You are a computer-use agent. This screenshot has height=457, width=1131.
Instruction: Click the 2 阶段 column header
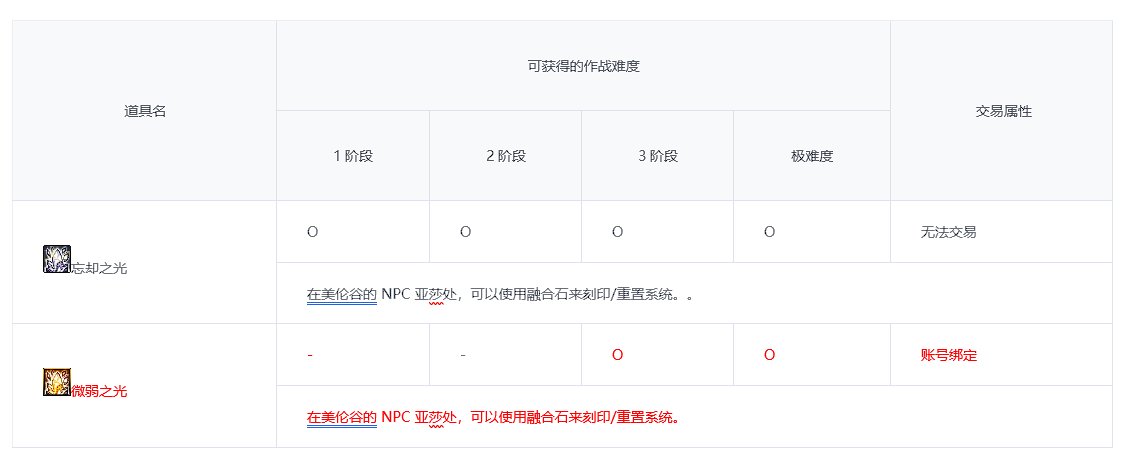(506, 156)
